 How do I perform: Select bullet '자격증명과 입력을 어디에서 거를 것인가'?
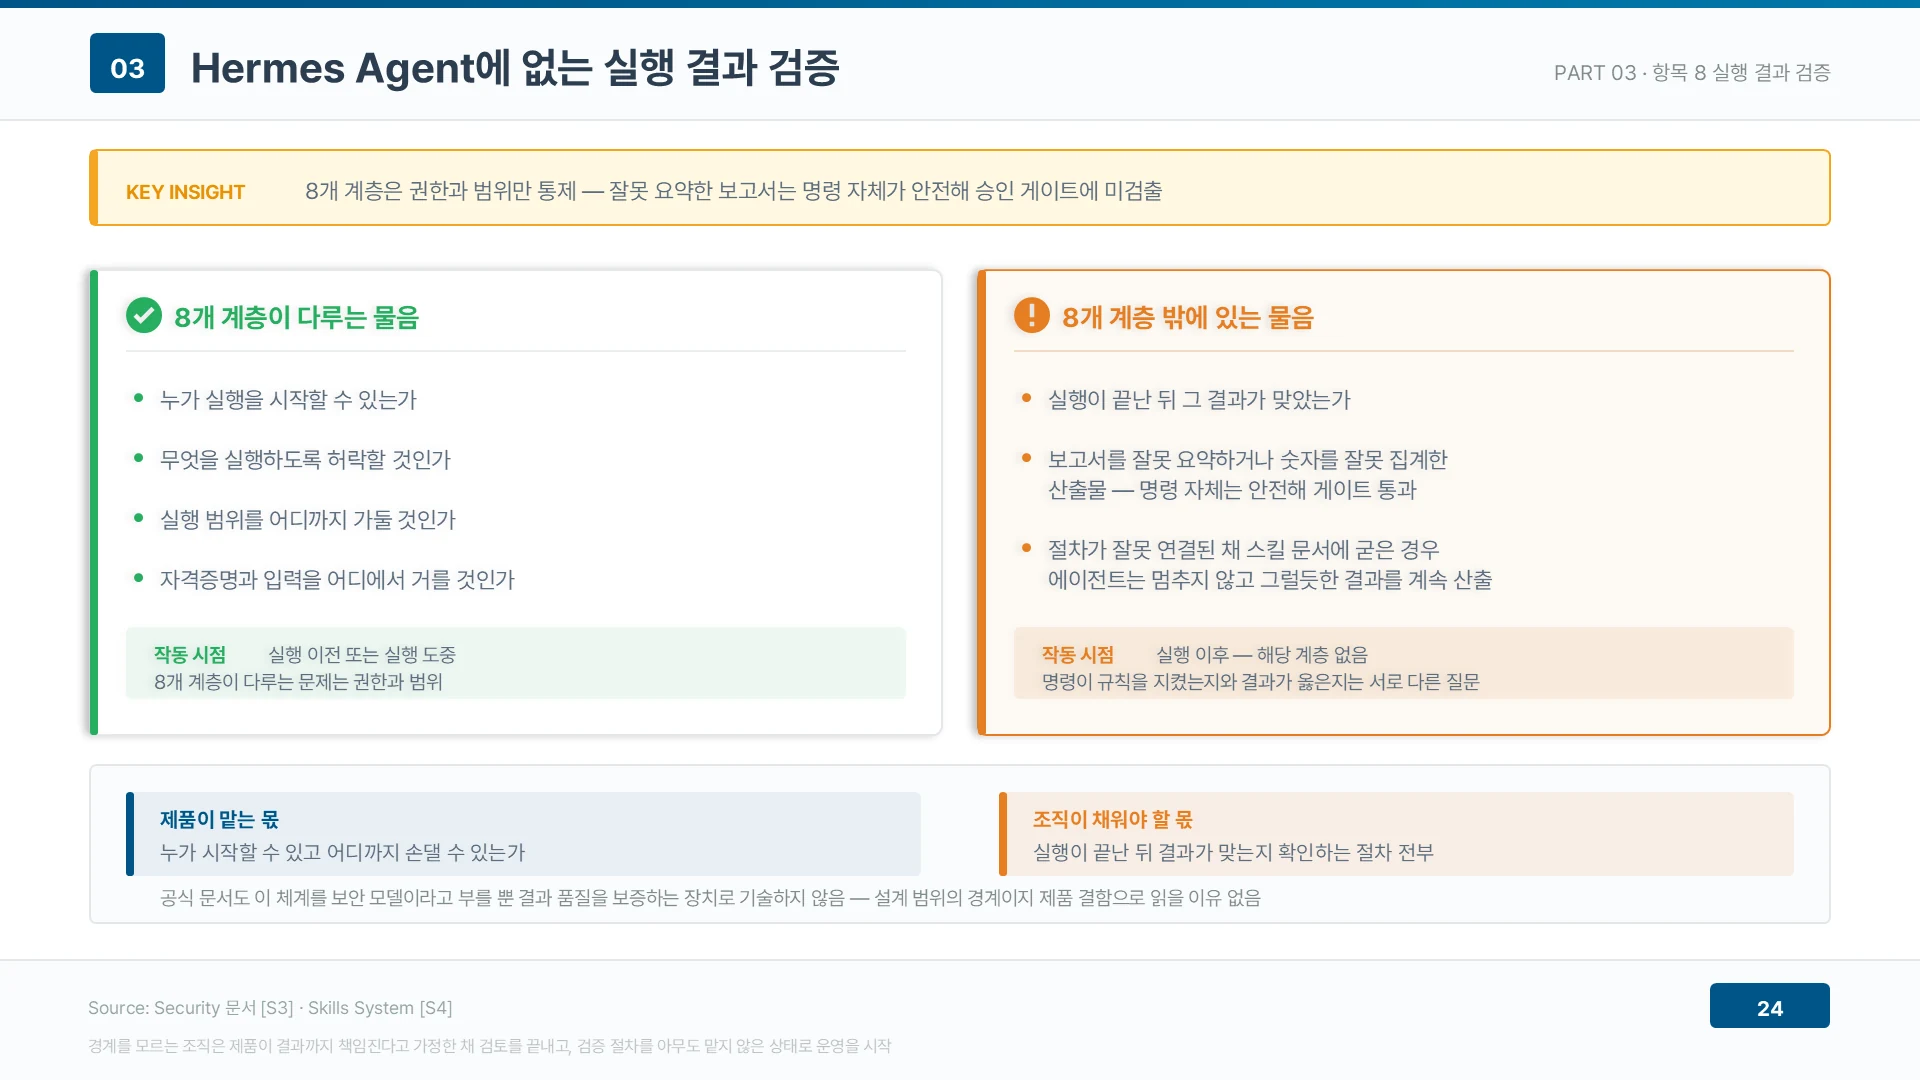337,580
